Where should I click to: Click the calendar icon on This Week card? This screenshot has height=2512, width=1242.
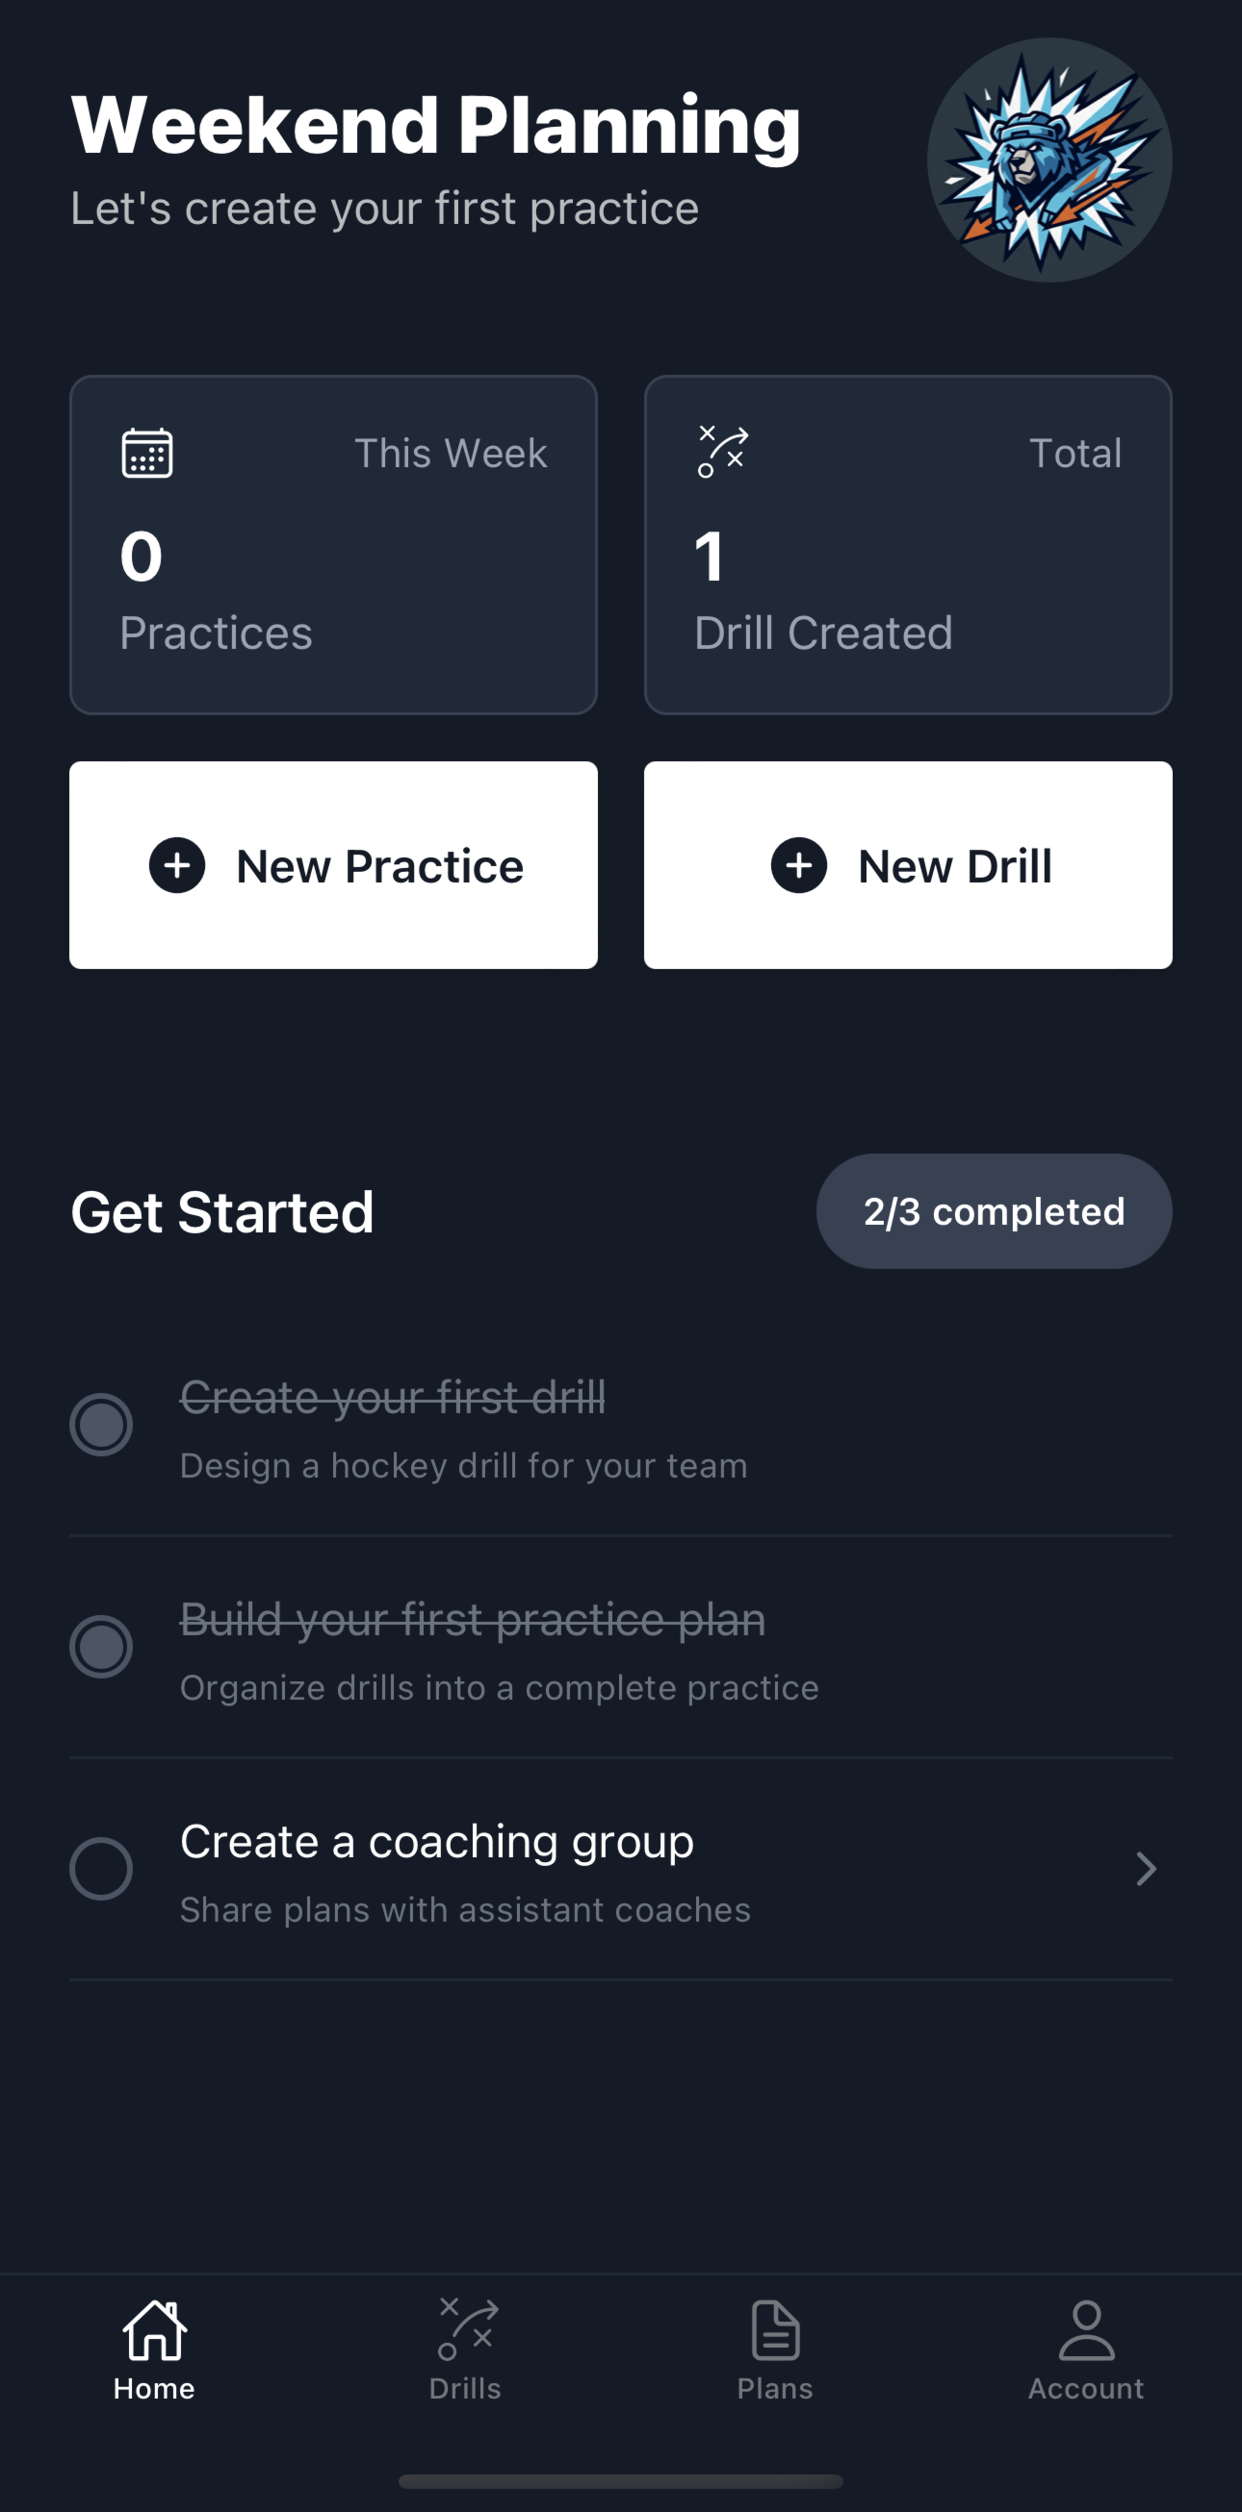146,452
